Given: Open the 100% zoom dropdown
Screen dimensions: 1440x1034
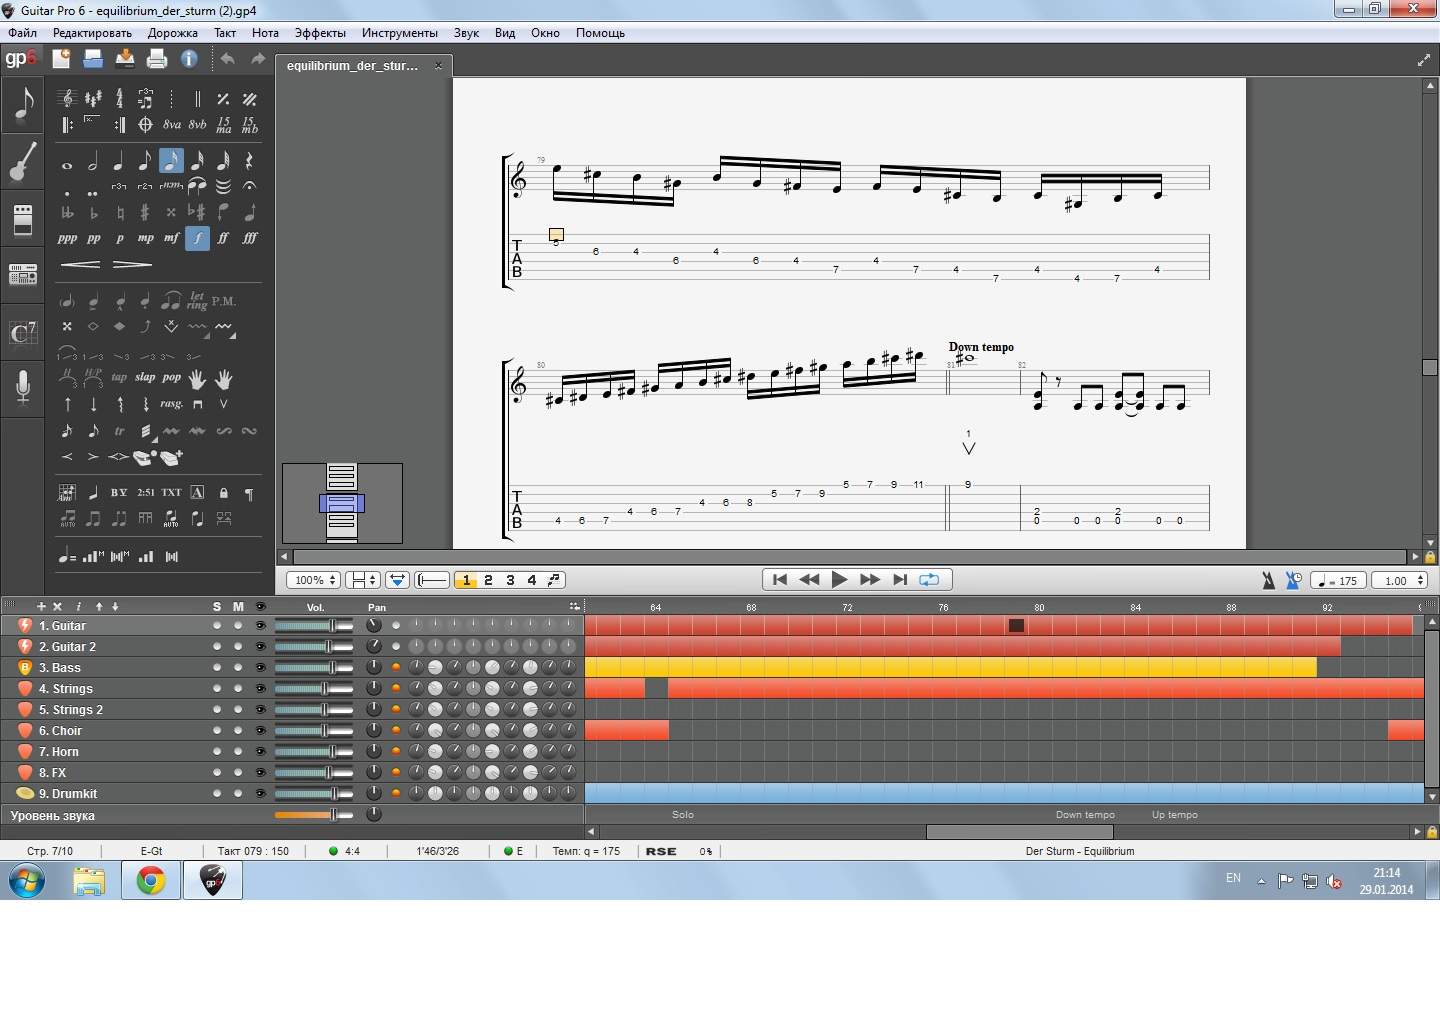Looking at the screenshot, I should [x=313, y=580].
